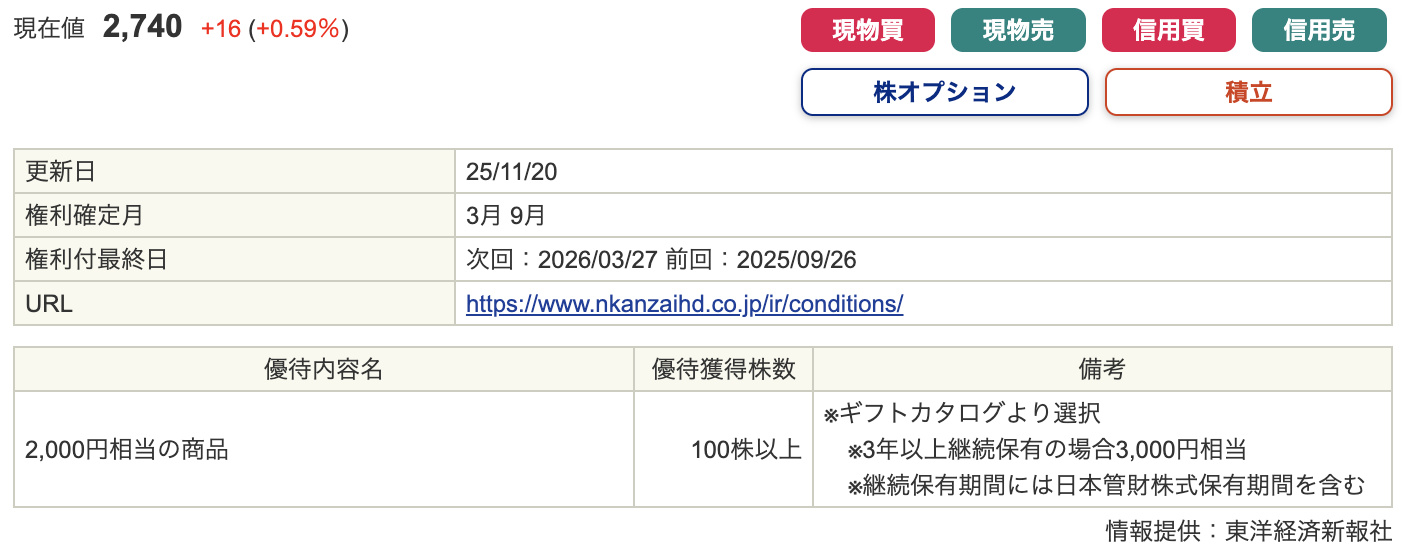Screen dimensions: 1402x550
Task: Open the nkanzaihd.co.jp IR conditions link
Action: coord(684,304)
